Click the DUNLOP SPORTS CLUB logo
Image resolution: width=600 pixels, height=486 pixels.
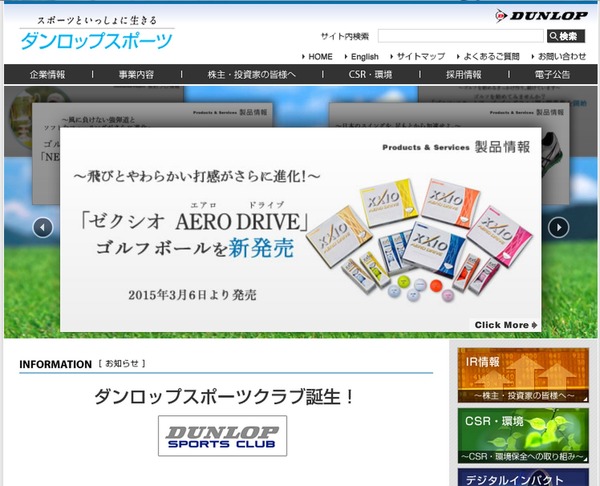222,436
